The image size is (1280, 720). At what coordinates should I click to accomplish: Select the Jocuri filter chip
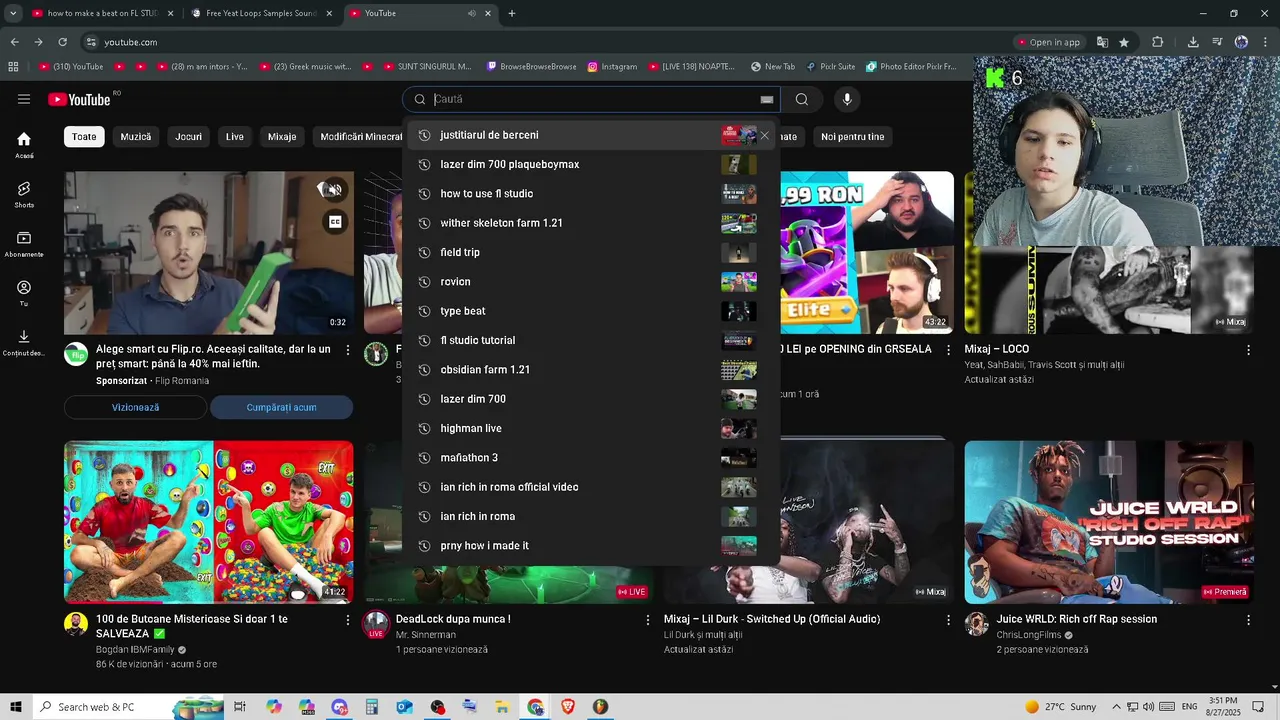click(x=188, y=137)
